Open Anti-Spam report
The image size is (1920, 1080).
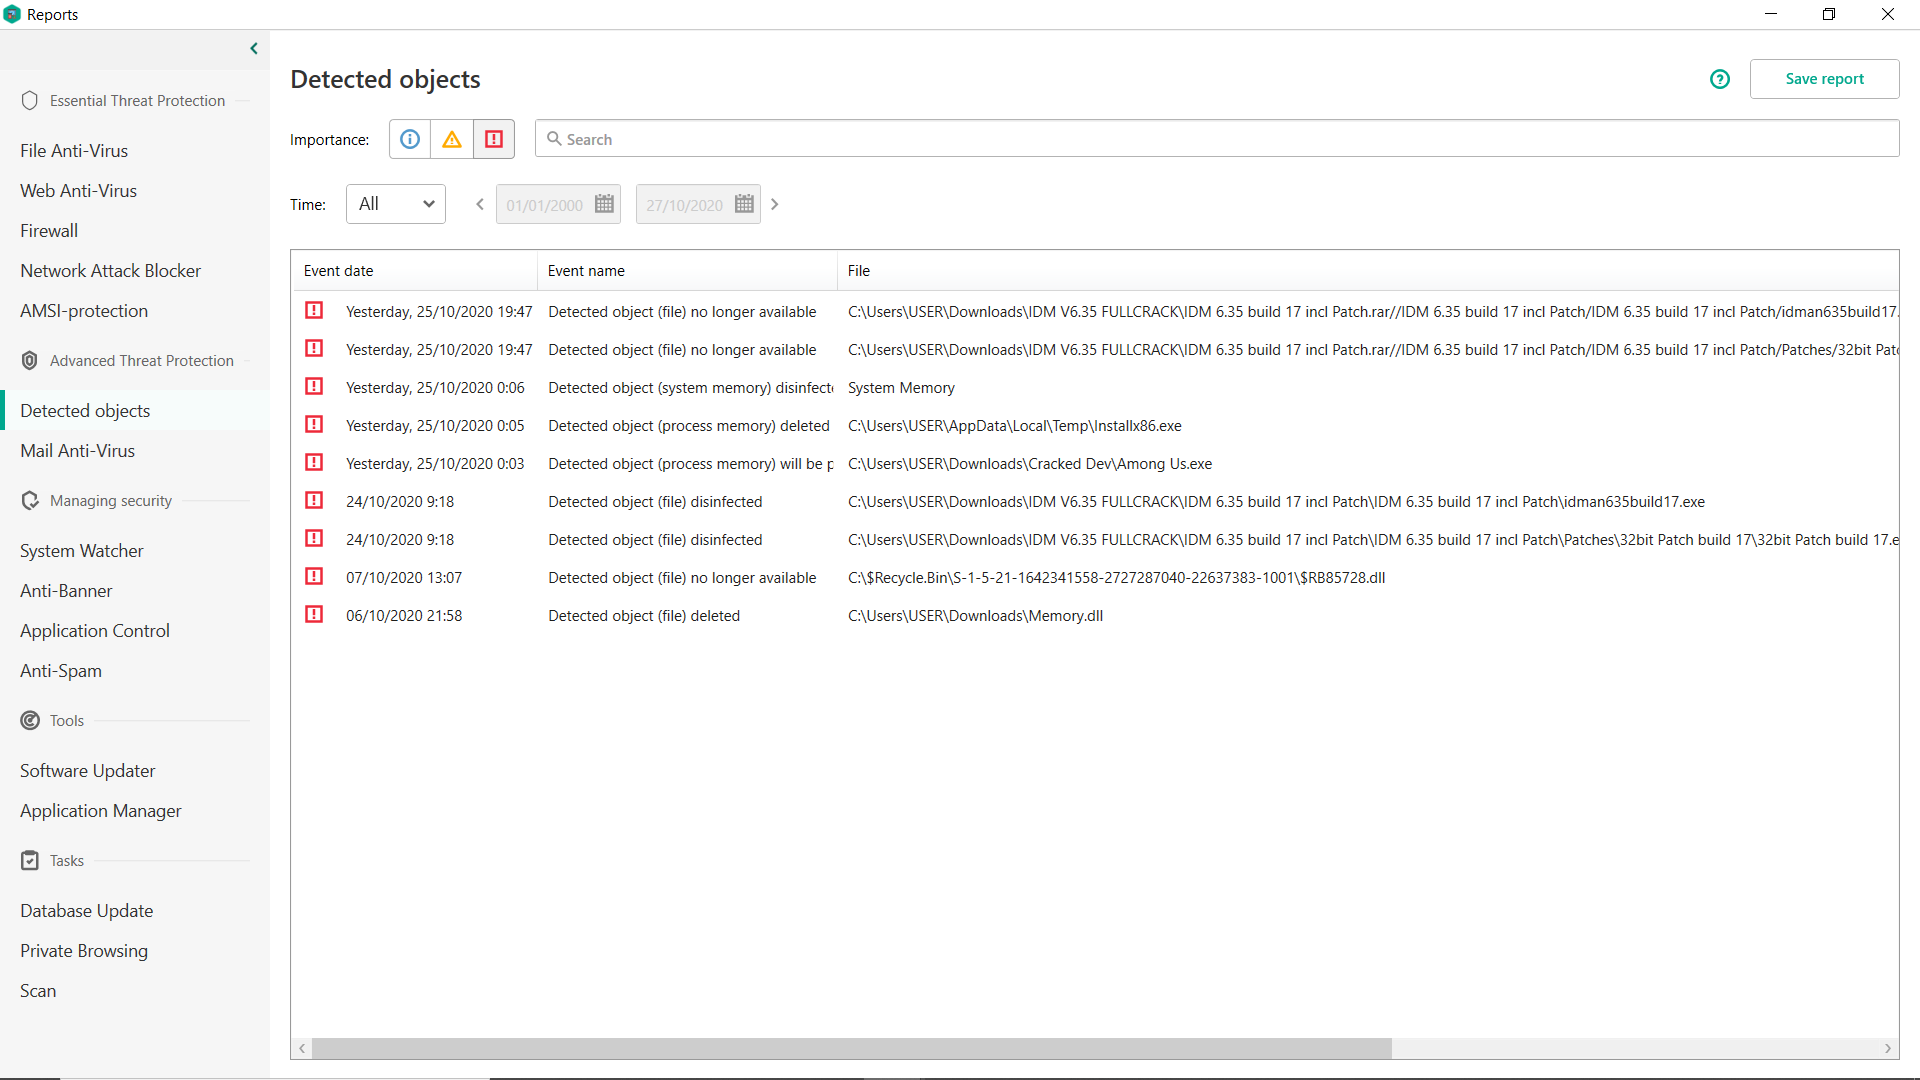[61, 671]
